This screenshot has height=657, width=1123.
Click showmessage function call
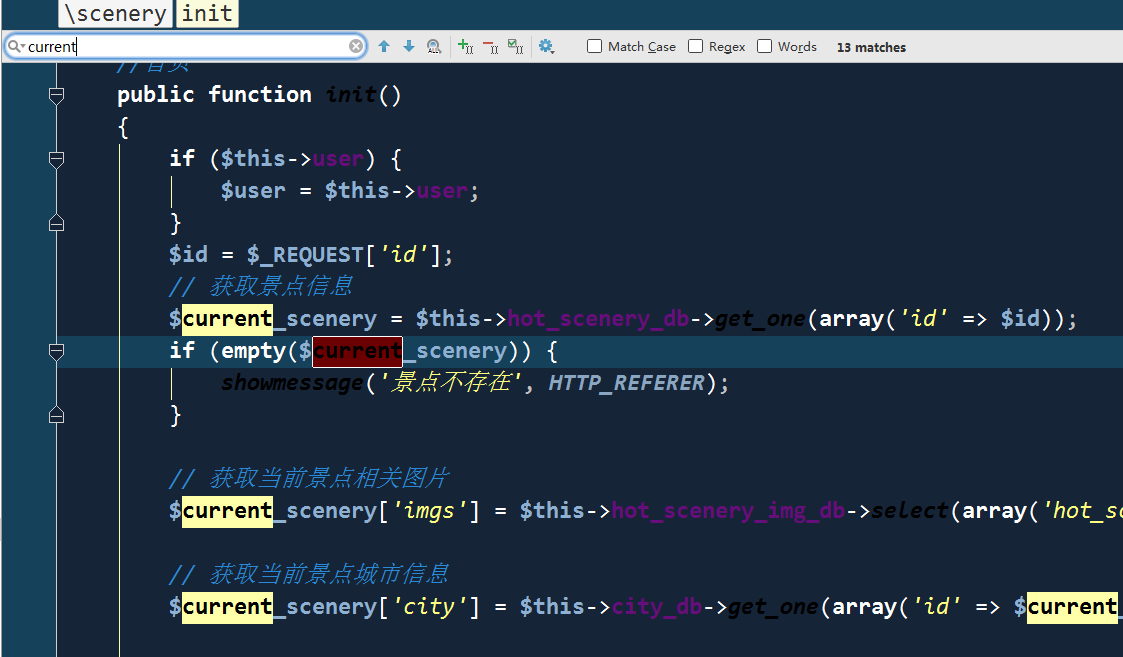pos(292,383)
